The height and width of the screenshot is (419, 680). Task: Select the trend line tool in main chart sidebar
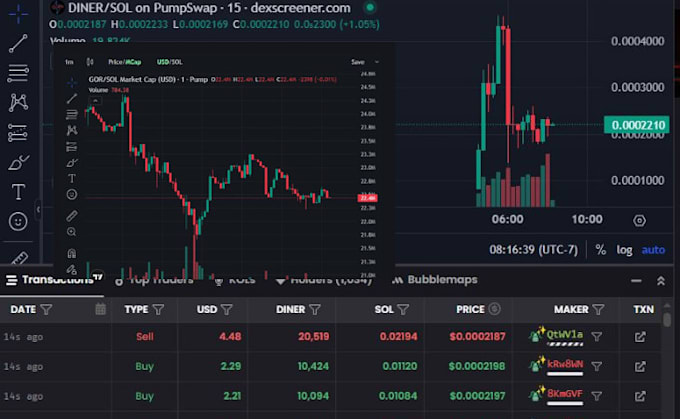(x=18, y=43)
